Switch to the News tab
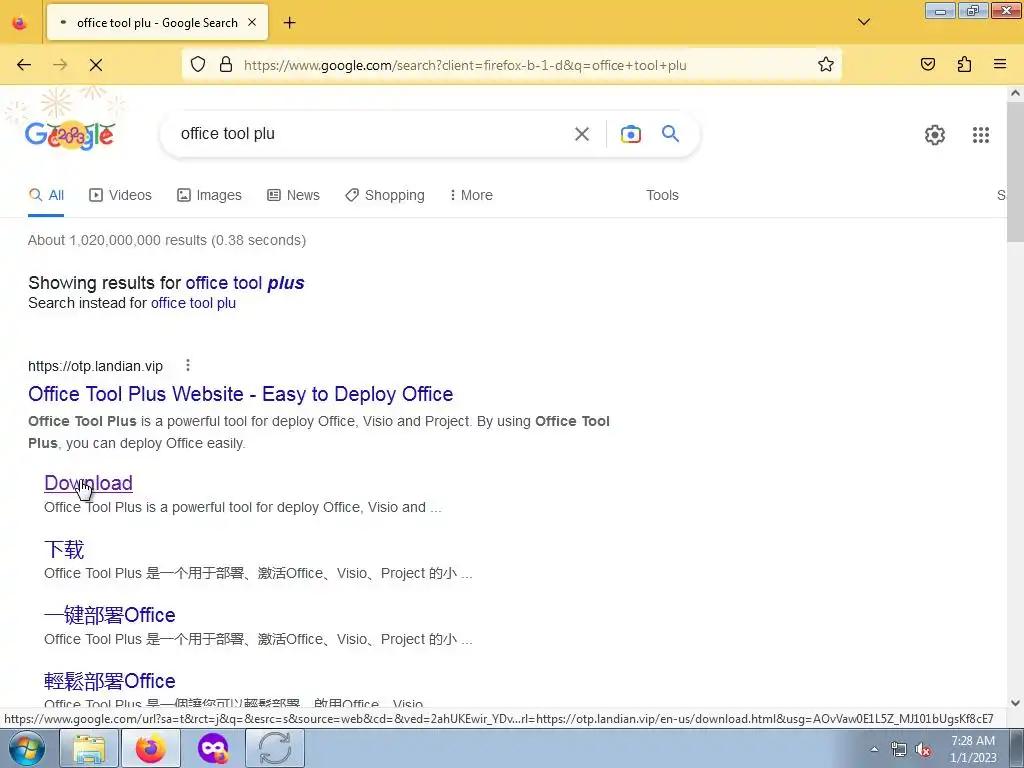Image resolution: width=1024 pixels, height=768 pixels. pyautogui.click(x=293, y=195)
